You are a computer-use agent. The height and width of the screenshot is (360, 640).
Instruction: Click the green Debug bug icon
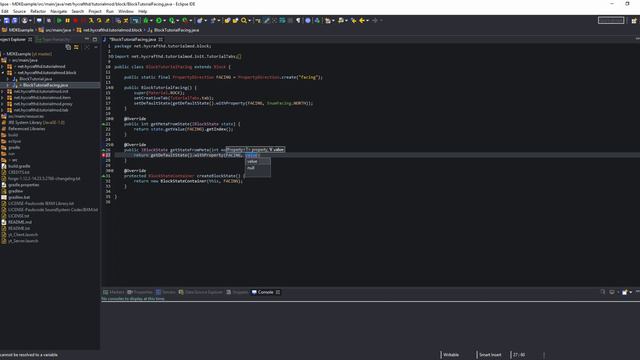[x=146, y=20]
